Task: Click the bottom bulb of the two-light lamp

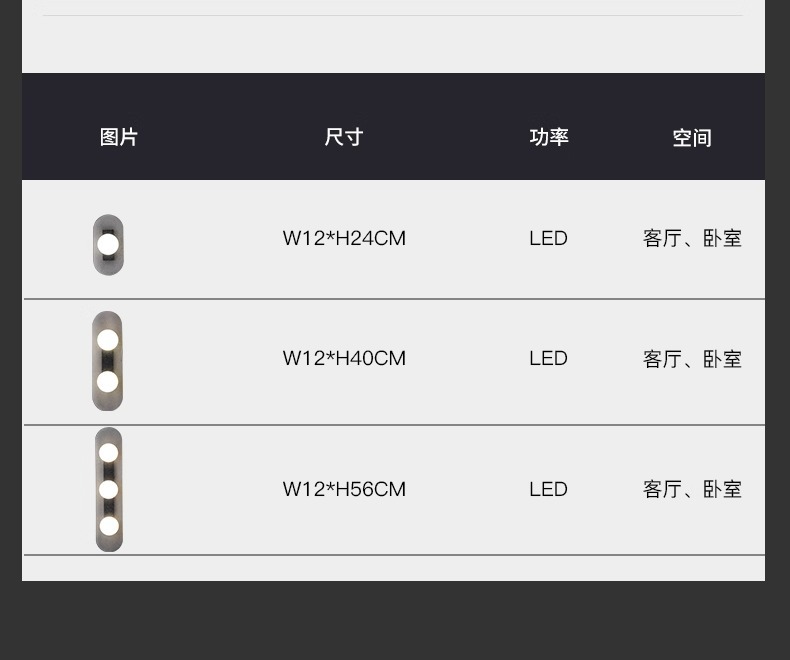Action: (107, 381)
